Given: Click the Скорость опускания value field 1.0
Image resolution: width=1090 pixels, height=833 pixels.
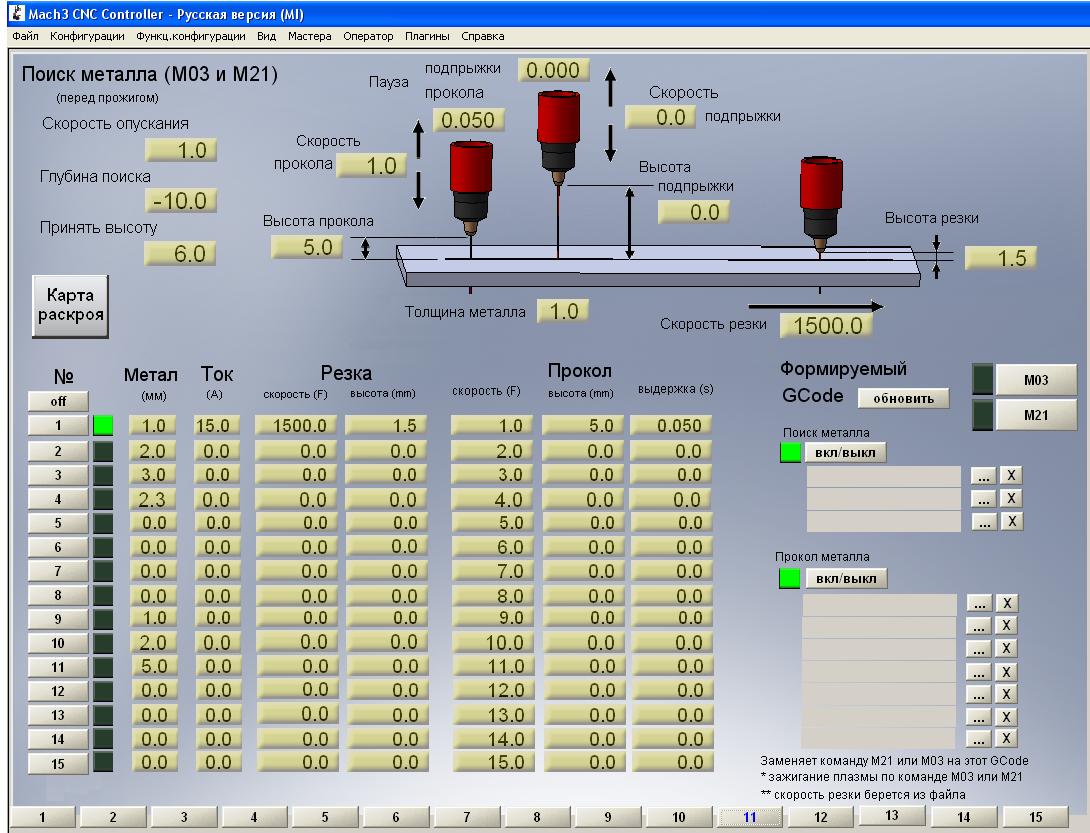Looking at the screenshot, I should click(181, 150).
